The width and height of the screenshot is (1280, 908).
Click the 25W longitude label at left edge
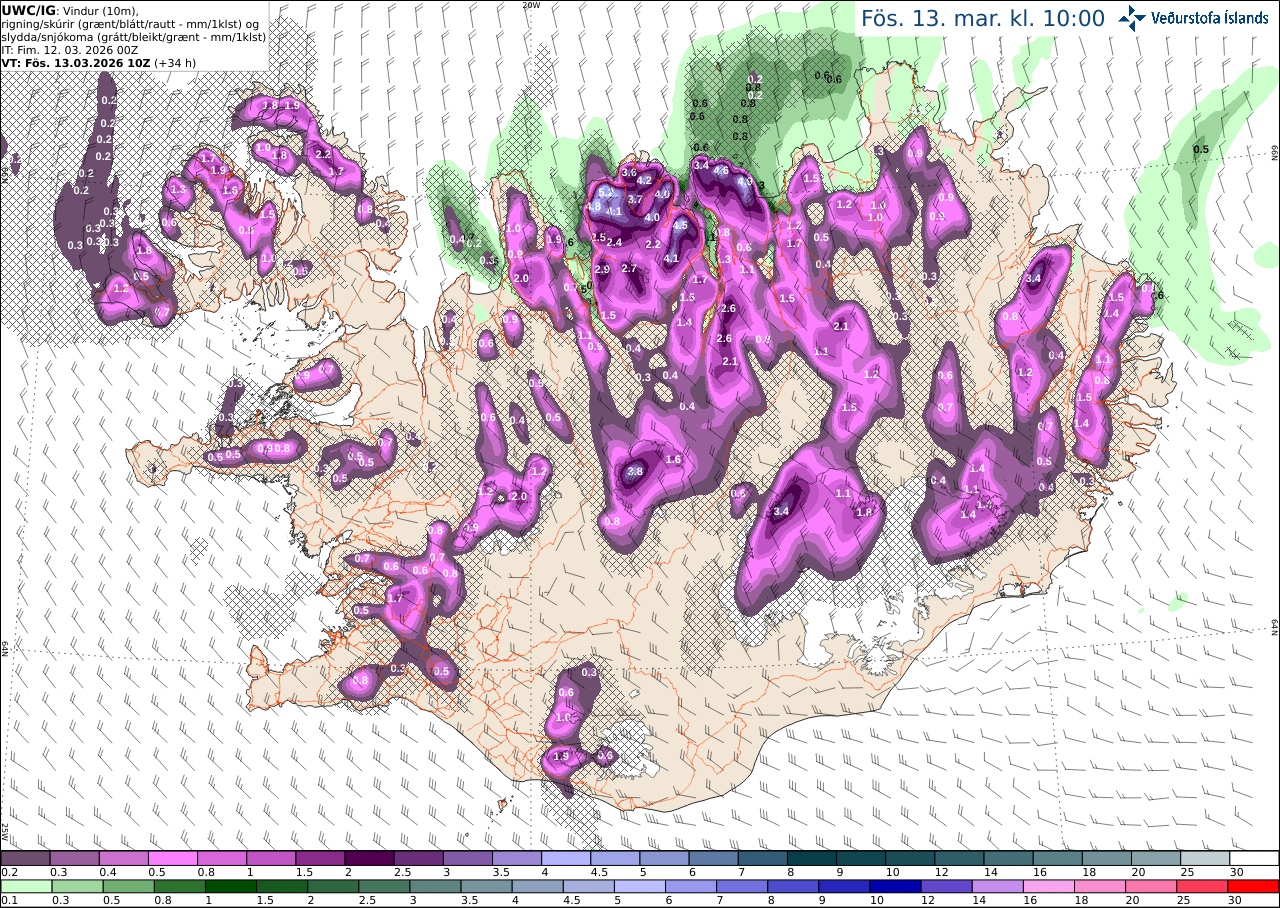tap(5, 831)
